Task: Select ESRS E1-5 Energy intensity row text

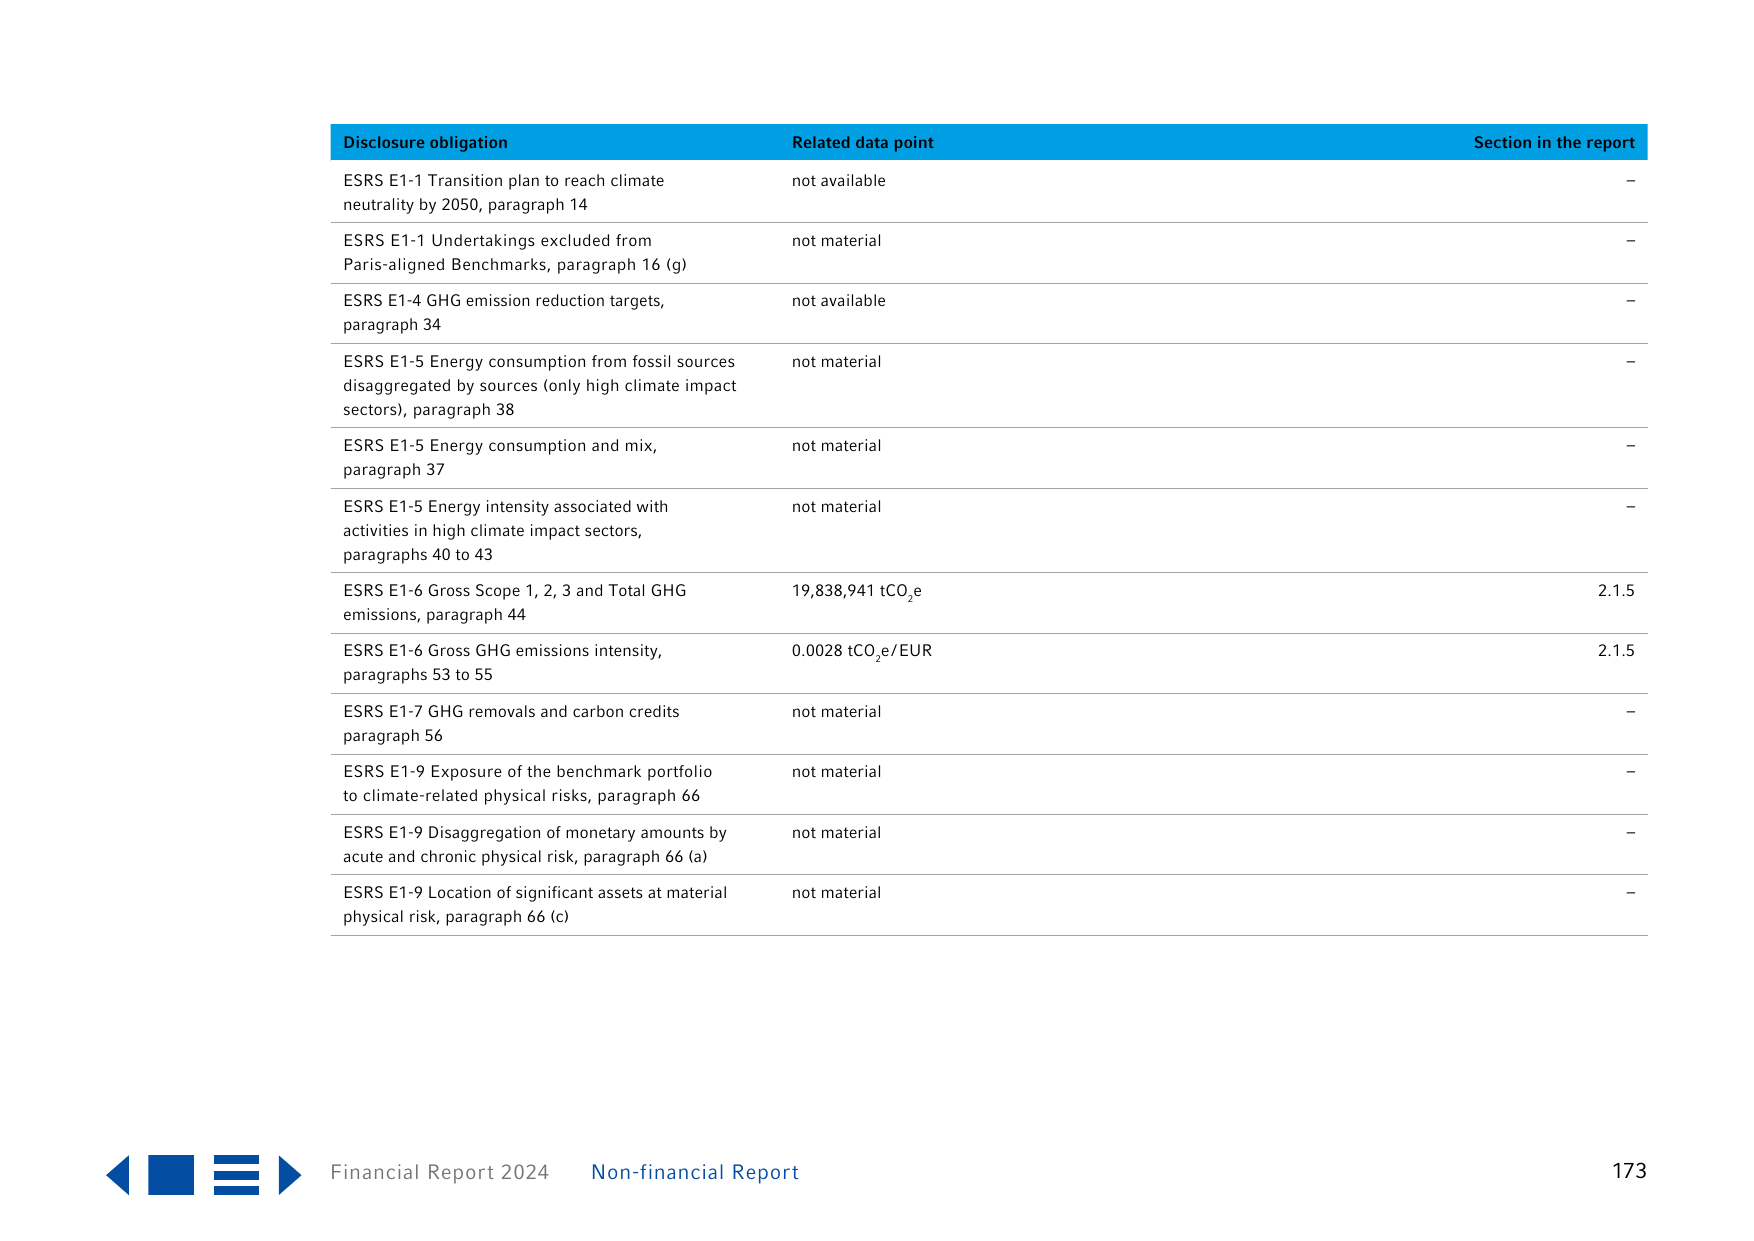Action: coord(506,530)
